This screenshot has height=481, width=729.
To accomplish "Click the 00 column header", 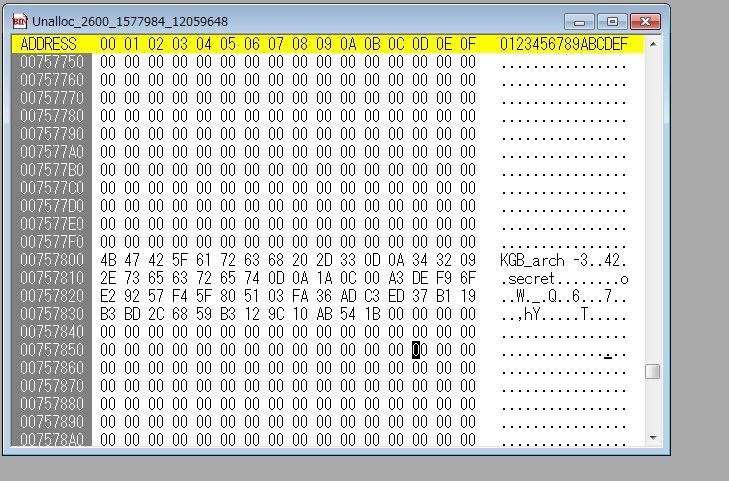I will point(108,44).
